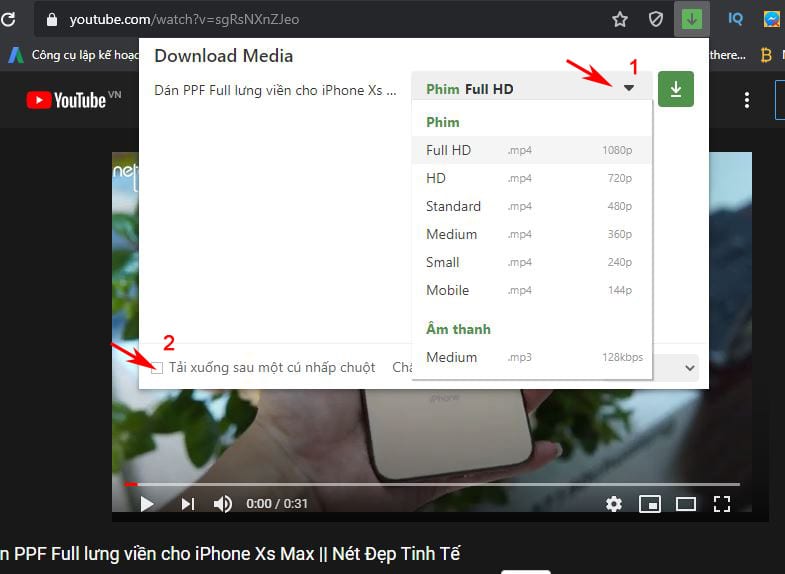Open video player settings gear
Image resolution: width=785 pixels, height=574 pixels.
click(x=614, y=503)
